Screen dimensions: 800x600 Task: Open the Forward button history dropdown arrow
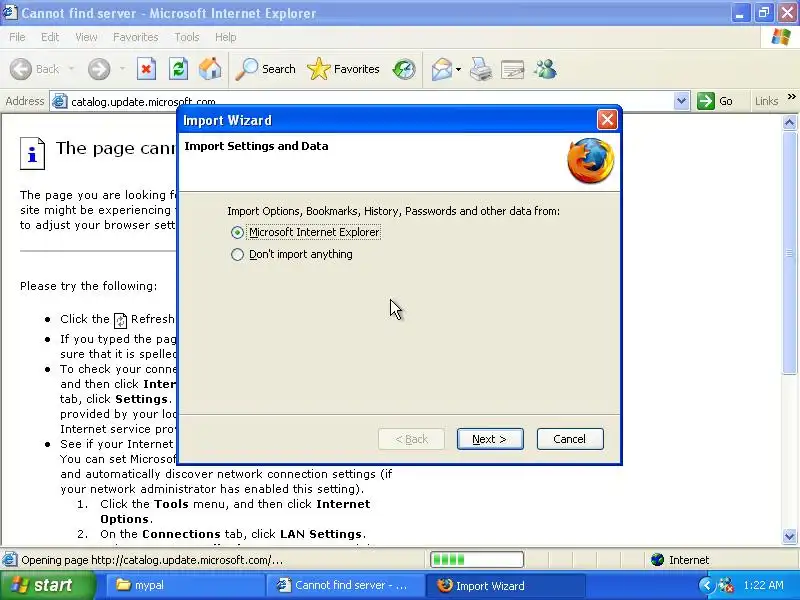122,69
